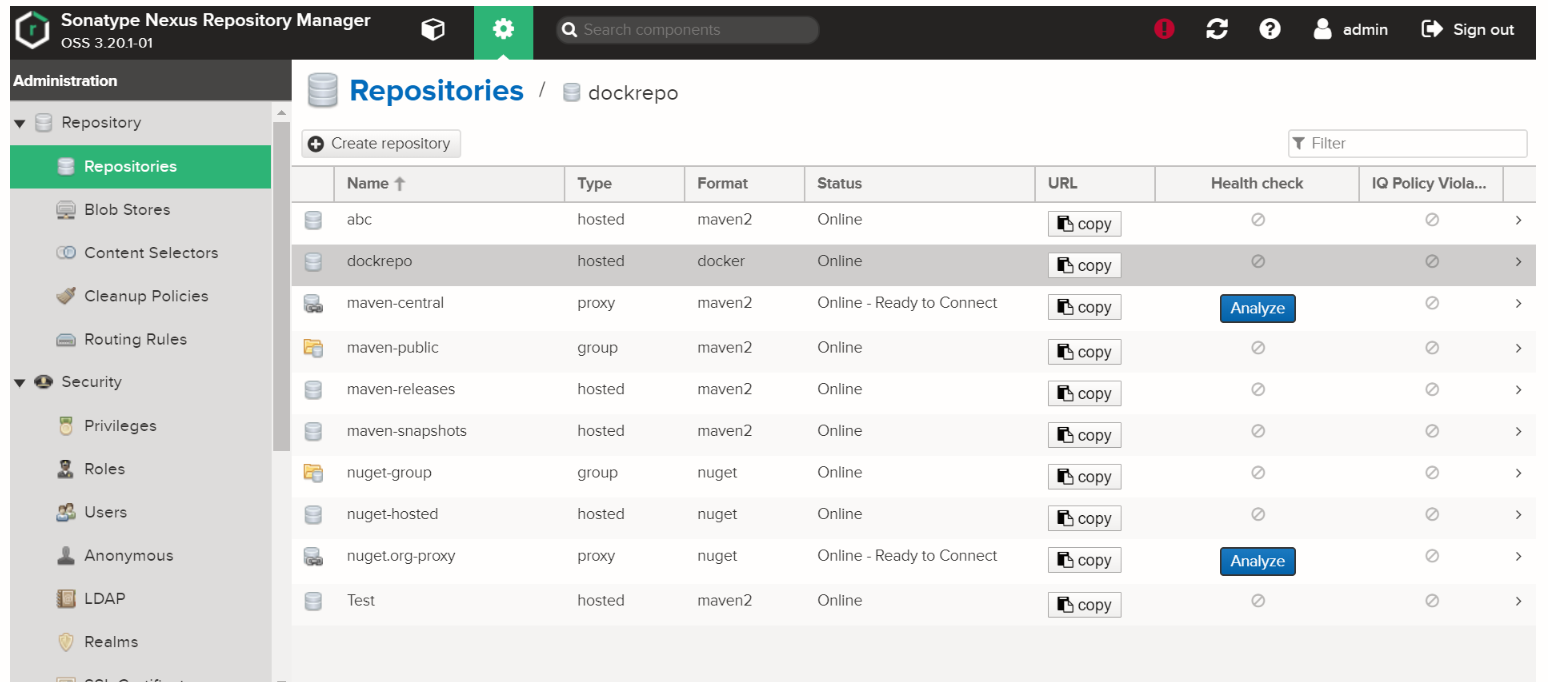Screen dimensions: 1548x682
Task: Open details chevron for the abc row
Action: (x=1518, y=220)
